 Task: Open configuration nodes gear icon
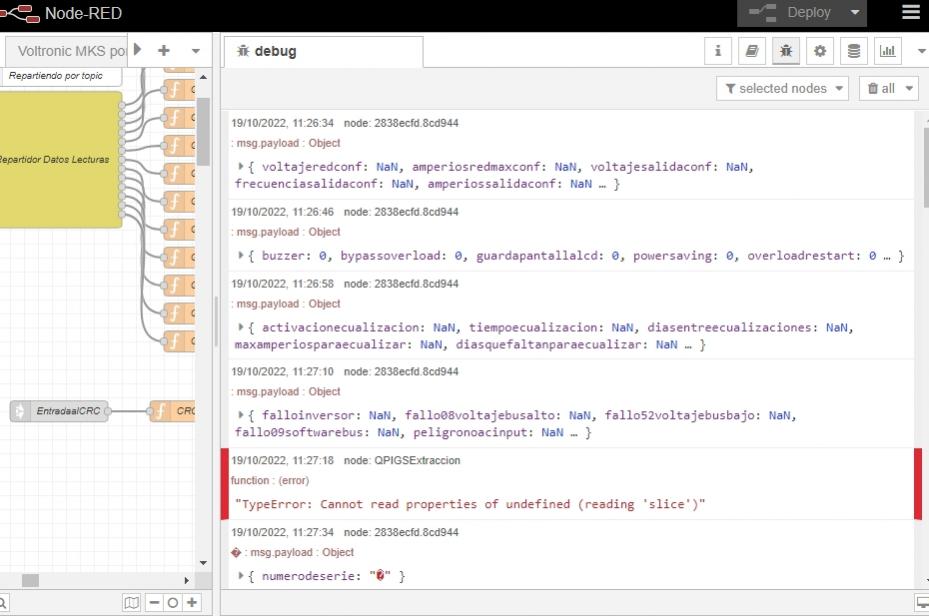(820, 51)
